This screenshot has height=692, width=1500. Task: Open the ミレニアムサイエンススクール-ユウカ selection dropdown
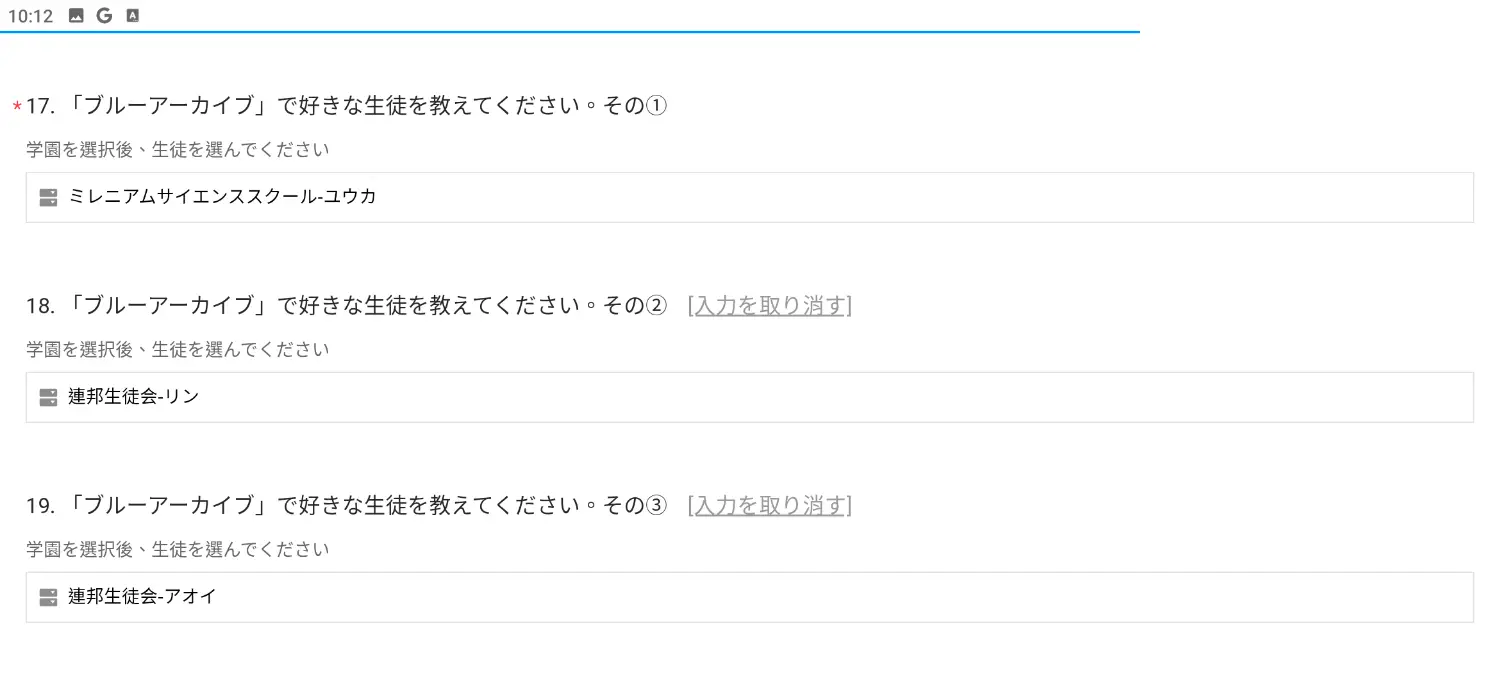click(x=750, y=197)
